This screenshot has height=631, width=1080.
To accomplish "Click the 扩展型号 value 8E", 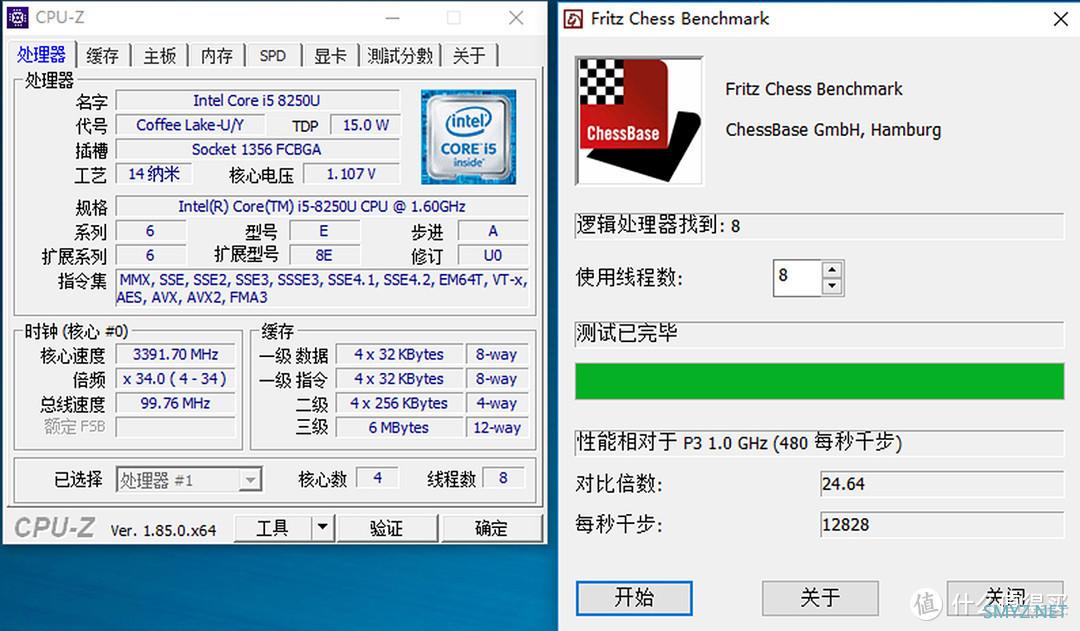I will tap(324, 256).
